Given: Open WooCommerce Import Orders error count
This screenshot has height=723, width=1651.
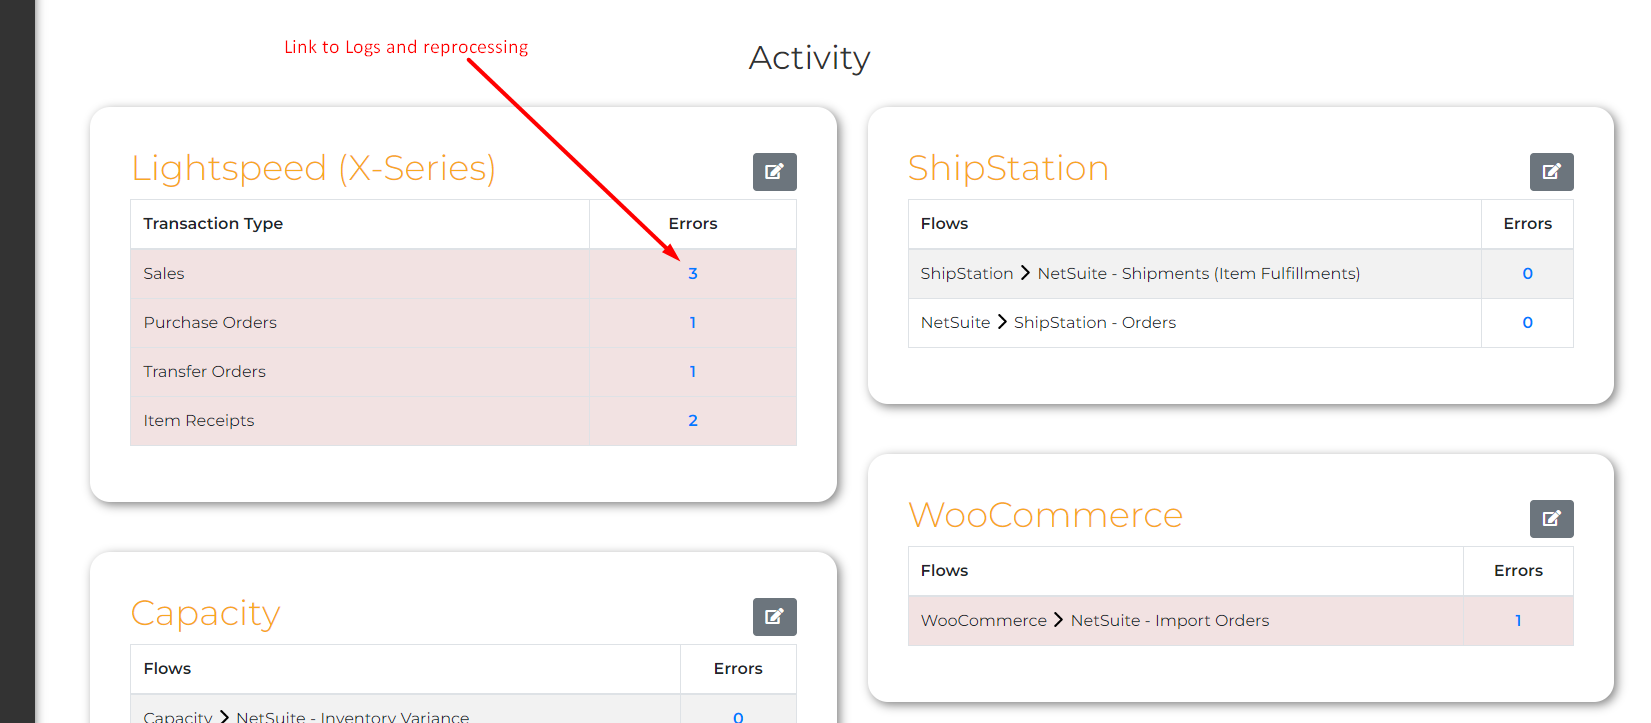Looking at the screenshot, I should point(1518,621).
